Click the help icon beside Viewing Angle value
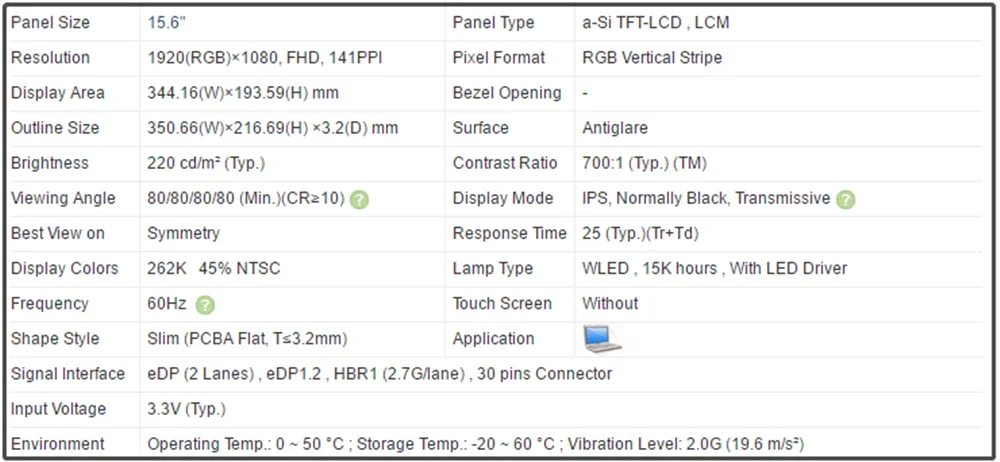 [360, 199]
